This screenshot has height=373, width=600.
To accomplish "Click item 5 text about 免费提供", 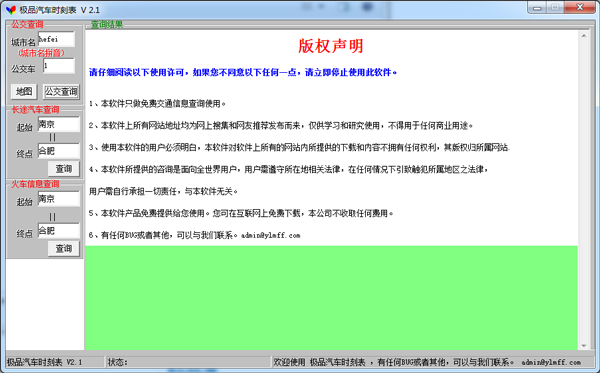I will 241,213.
